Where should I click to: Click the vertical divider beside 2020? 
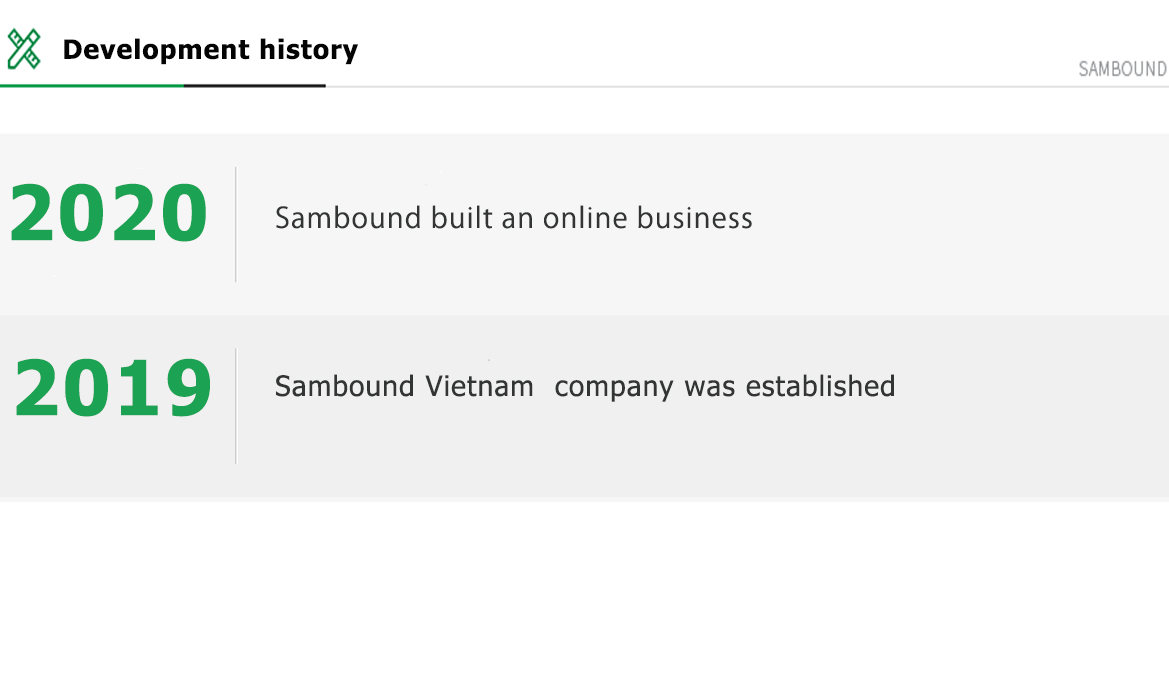tap(236, 224)
